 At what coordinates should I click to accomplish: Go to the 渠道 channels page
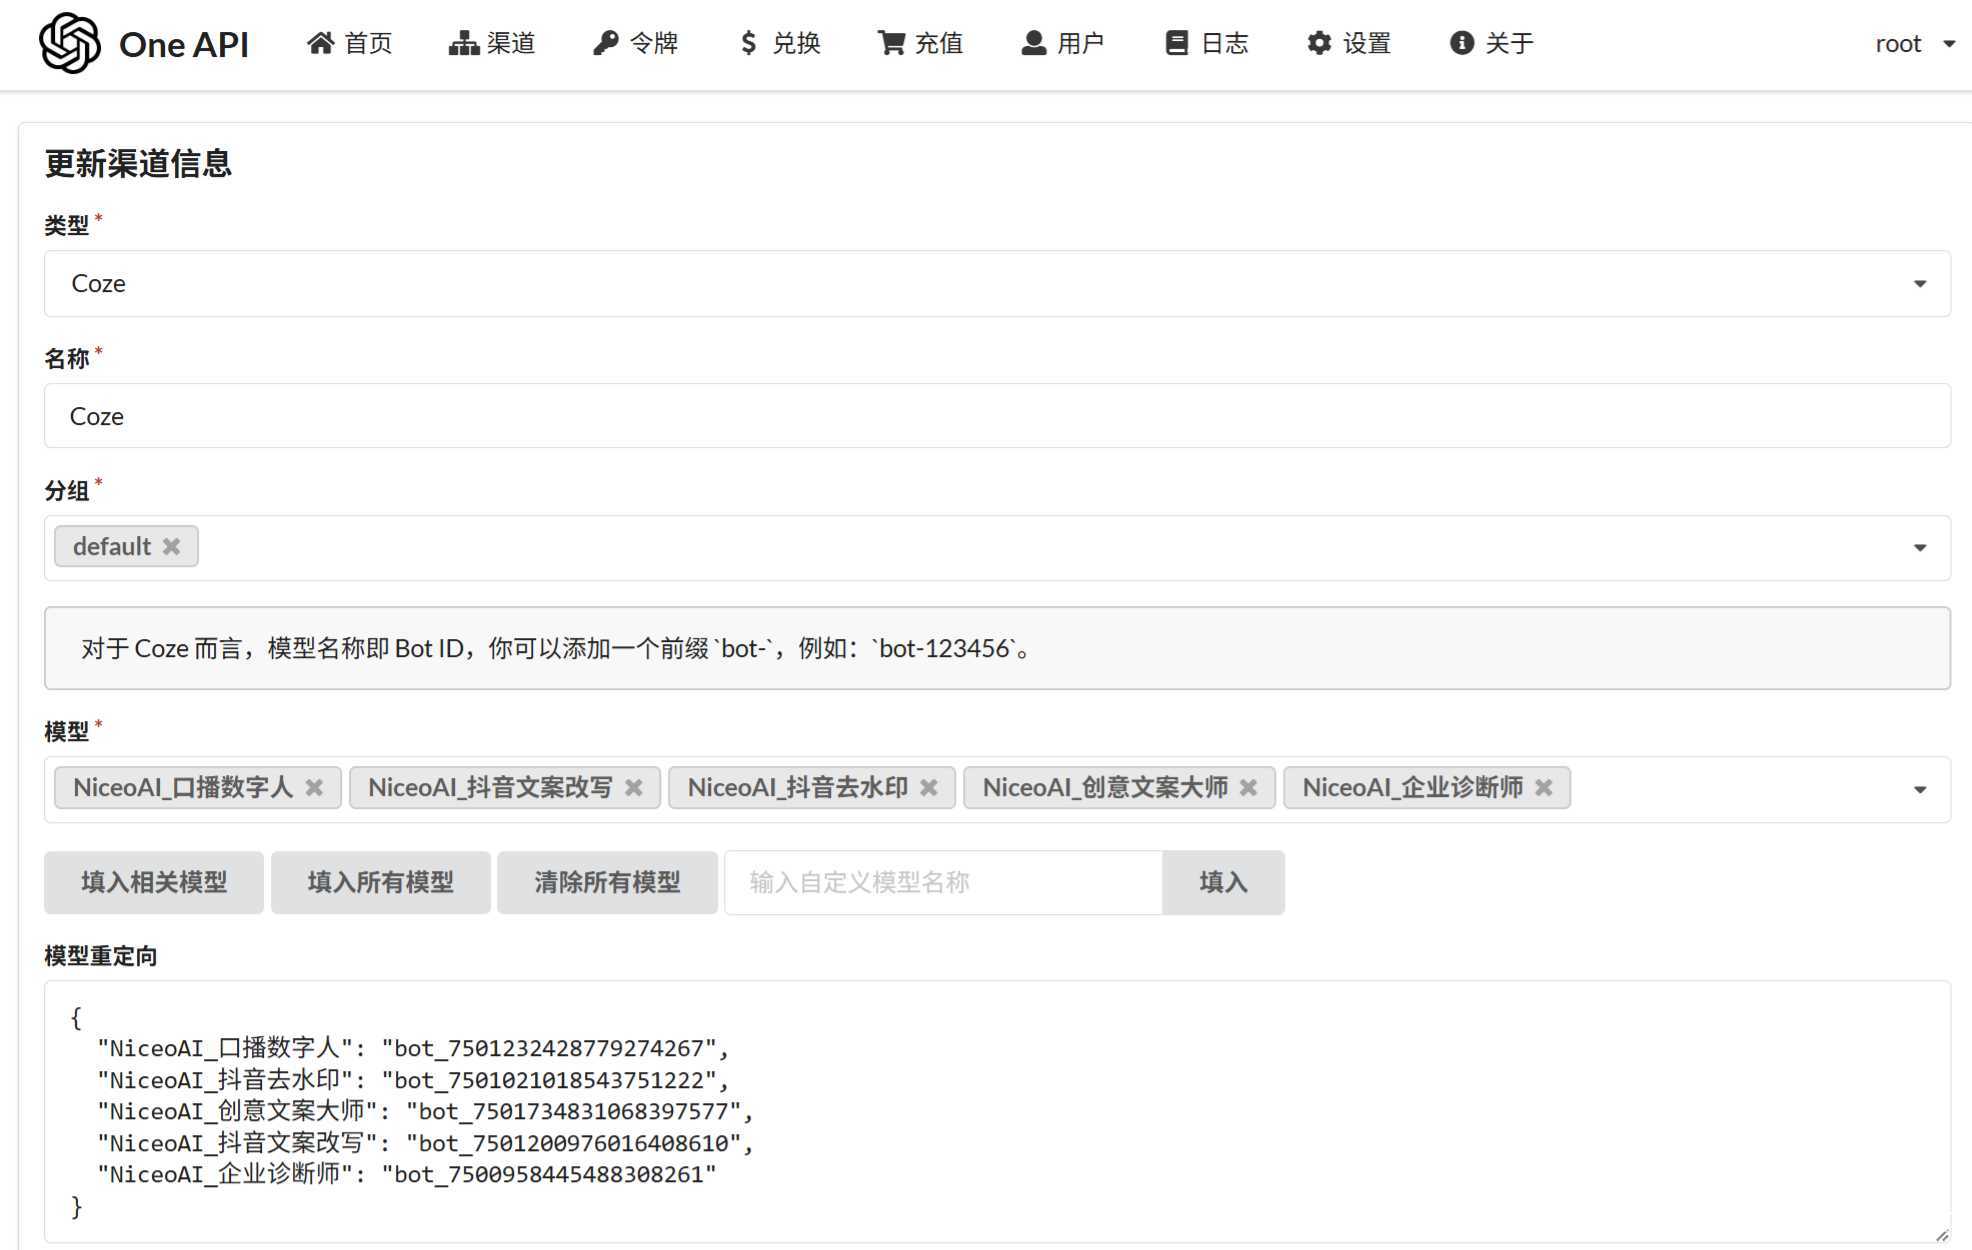click(492, 43)
